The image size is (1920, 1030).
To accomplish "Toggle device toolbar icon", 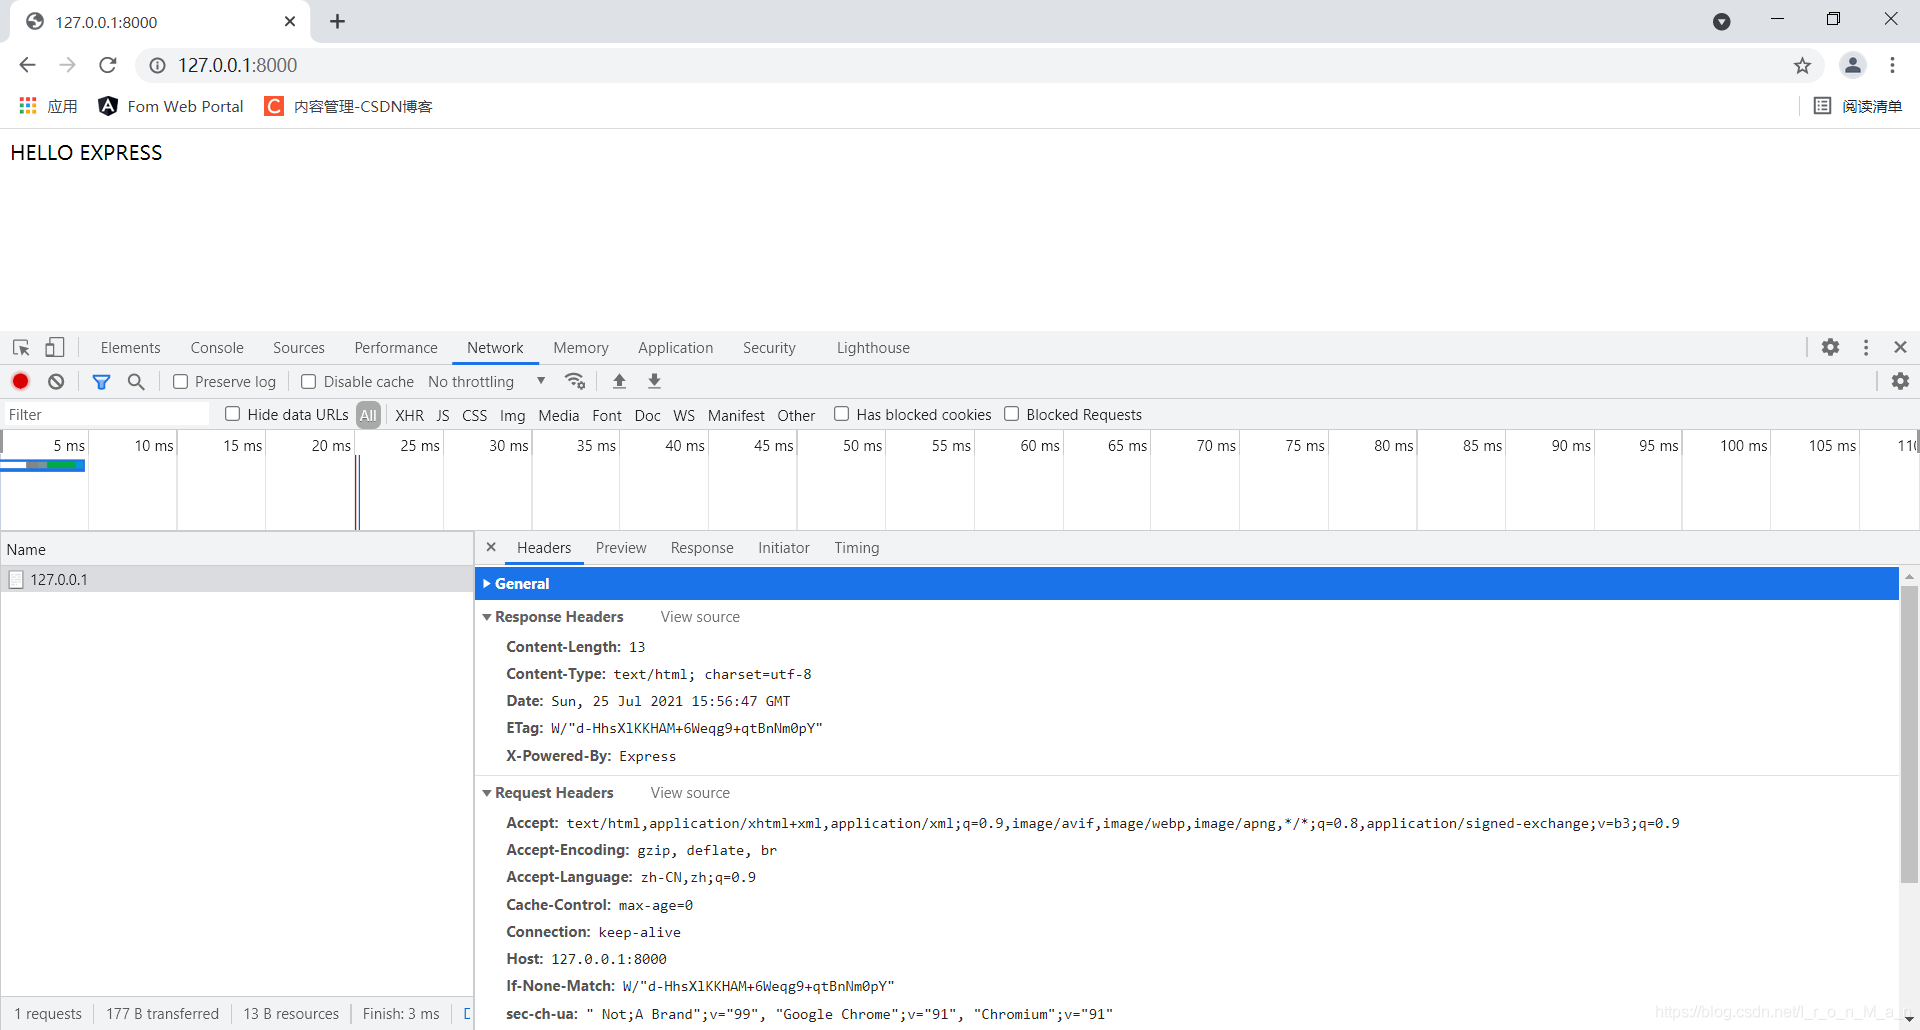I will 55,348.
